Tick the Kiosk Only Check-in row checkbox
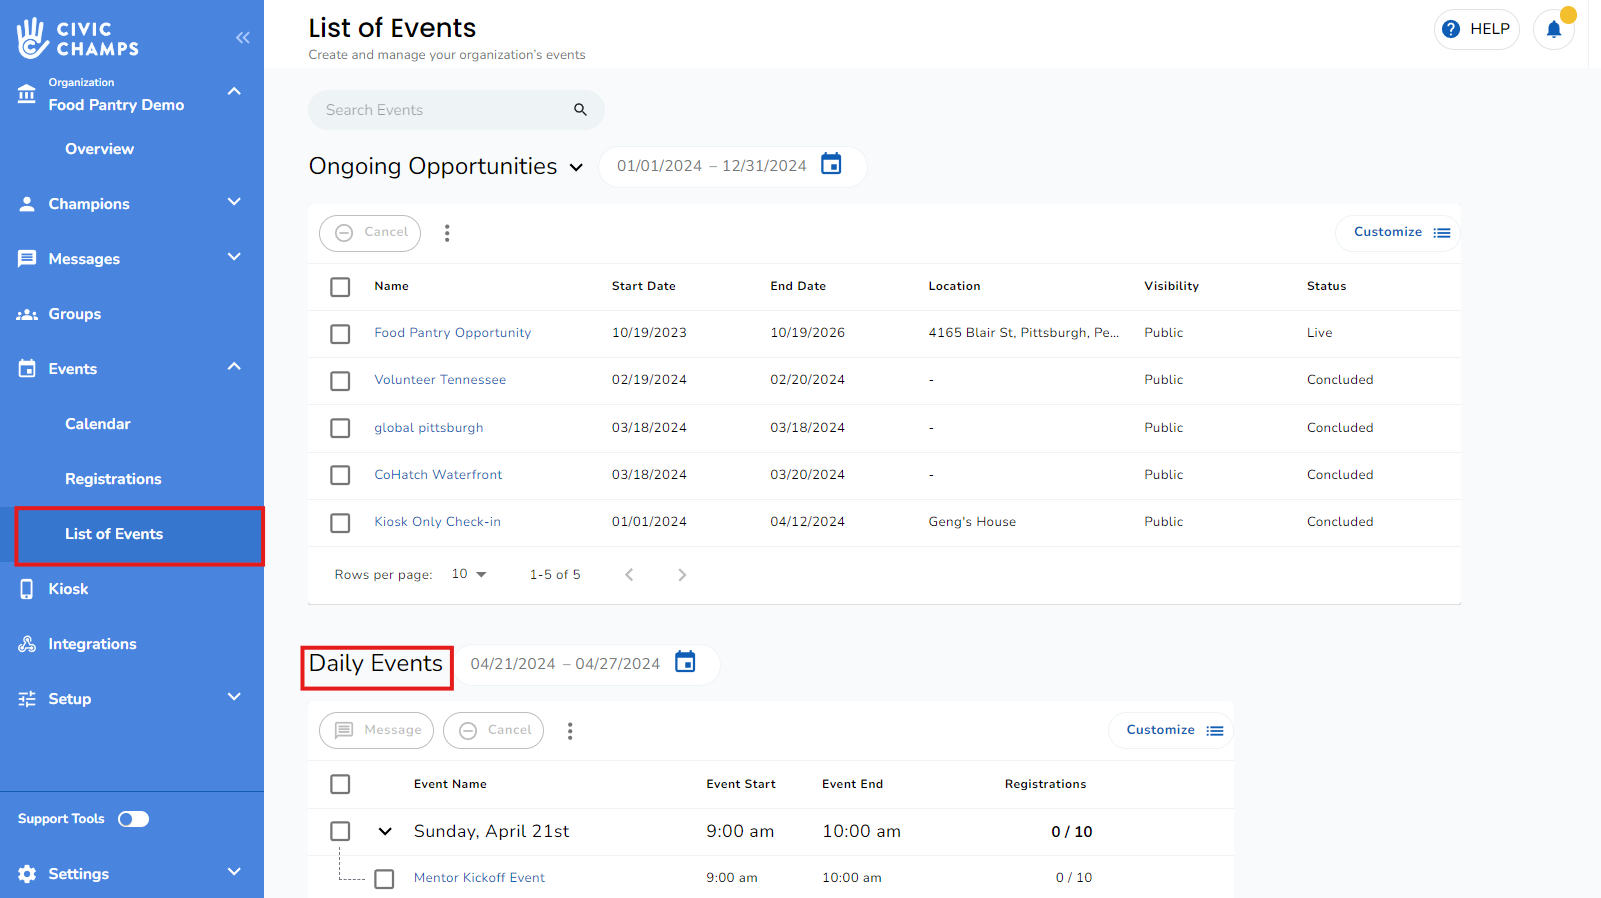 (x=340, y=523)
